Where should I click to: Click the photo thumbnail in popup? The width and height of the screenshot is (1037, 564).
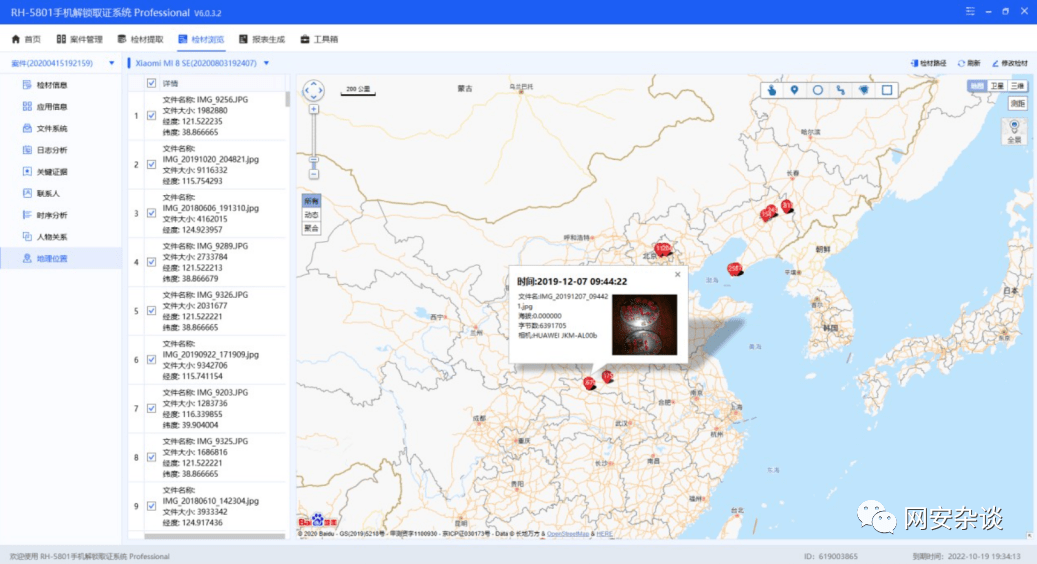coord(644,325)
